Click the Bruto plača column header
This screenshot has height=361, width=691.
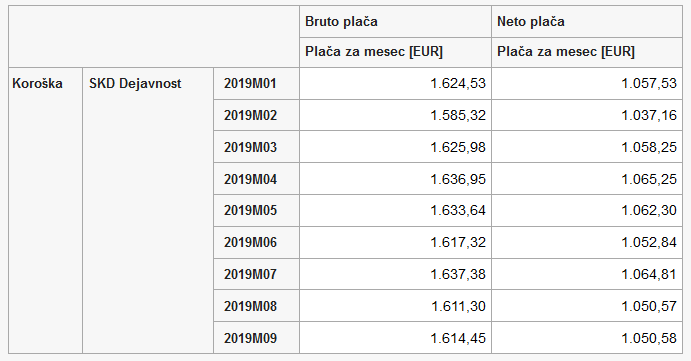(x=395, y=22)
